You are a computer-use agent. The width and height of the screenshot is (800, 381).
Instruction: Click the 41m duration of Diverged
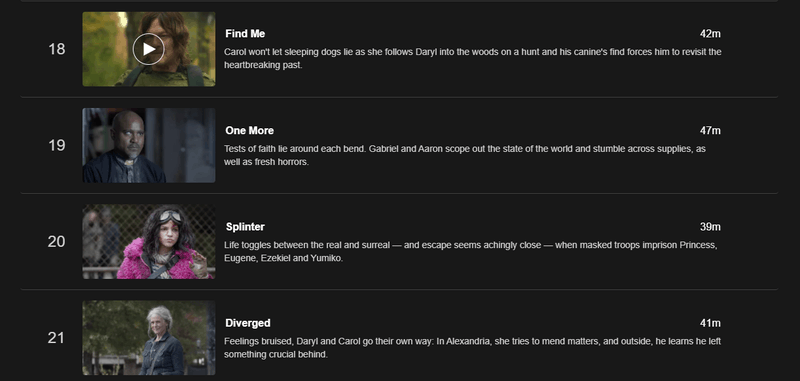point(710,323)
